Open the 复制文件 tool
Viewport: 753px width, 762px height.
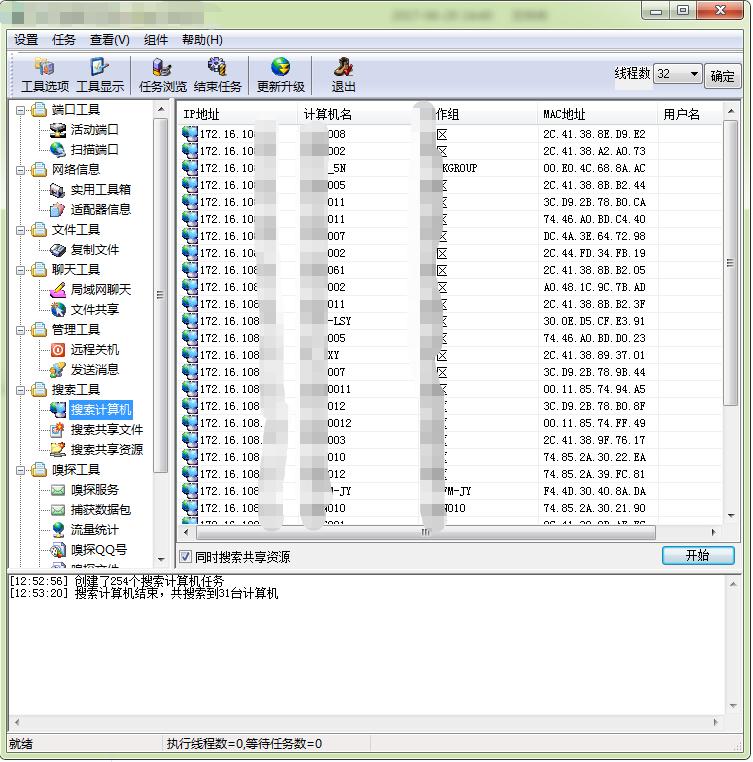(x=94, y=250)
